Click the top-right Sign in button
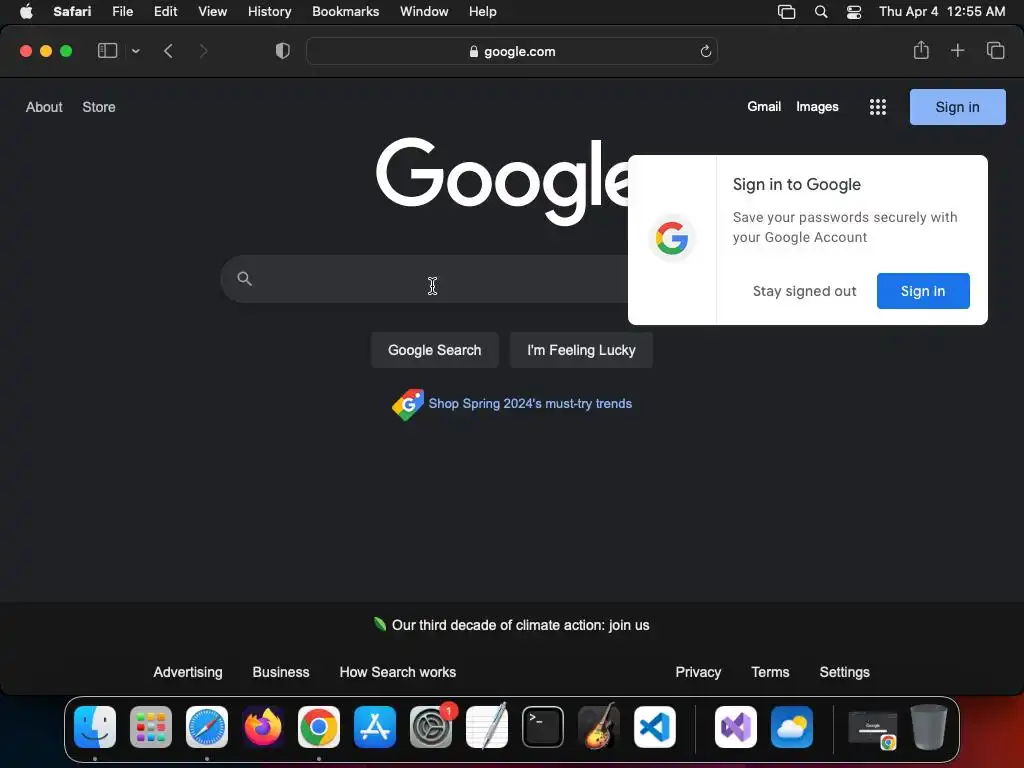The height and width of the screenshot is (768, 1024). click(957, 107)
